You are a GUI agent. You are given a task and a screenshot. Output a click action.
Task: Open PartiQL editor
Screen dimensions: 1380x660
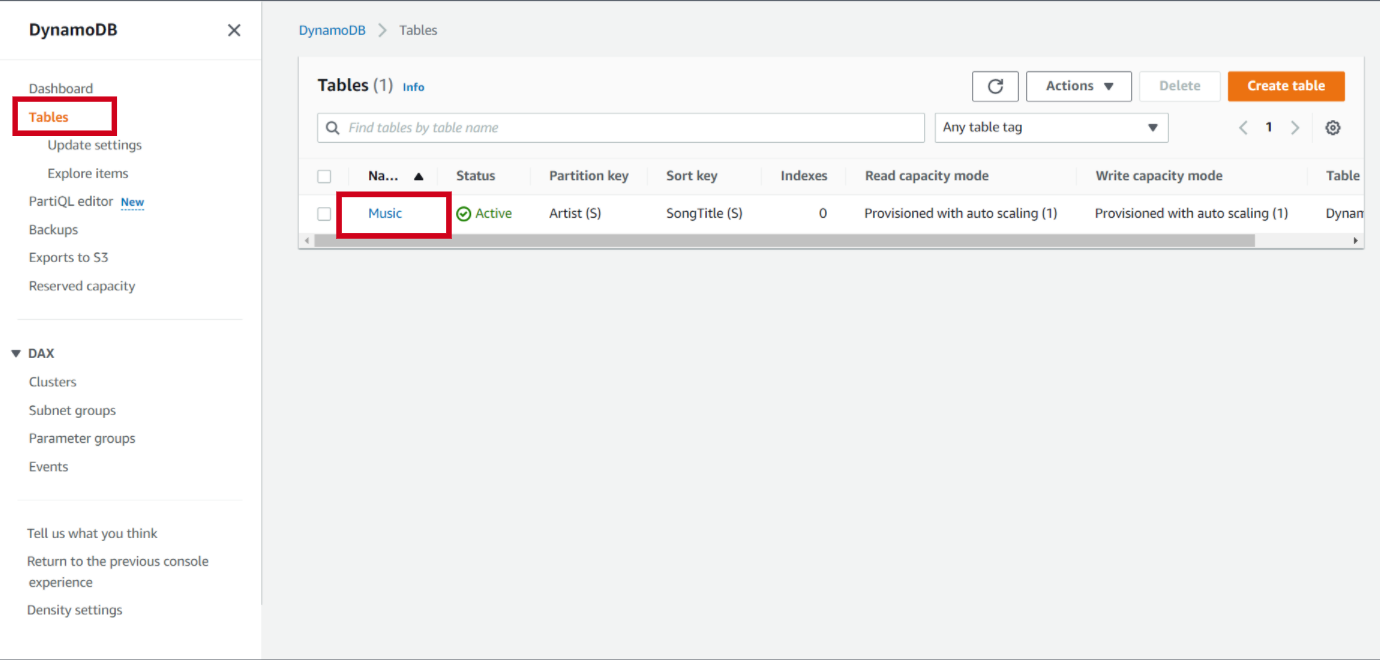71,201
